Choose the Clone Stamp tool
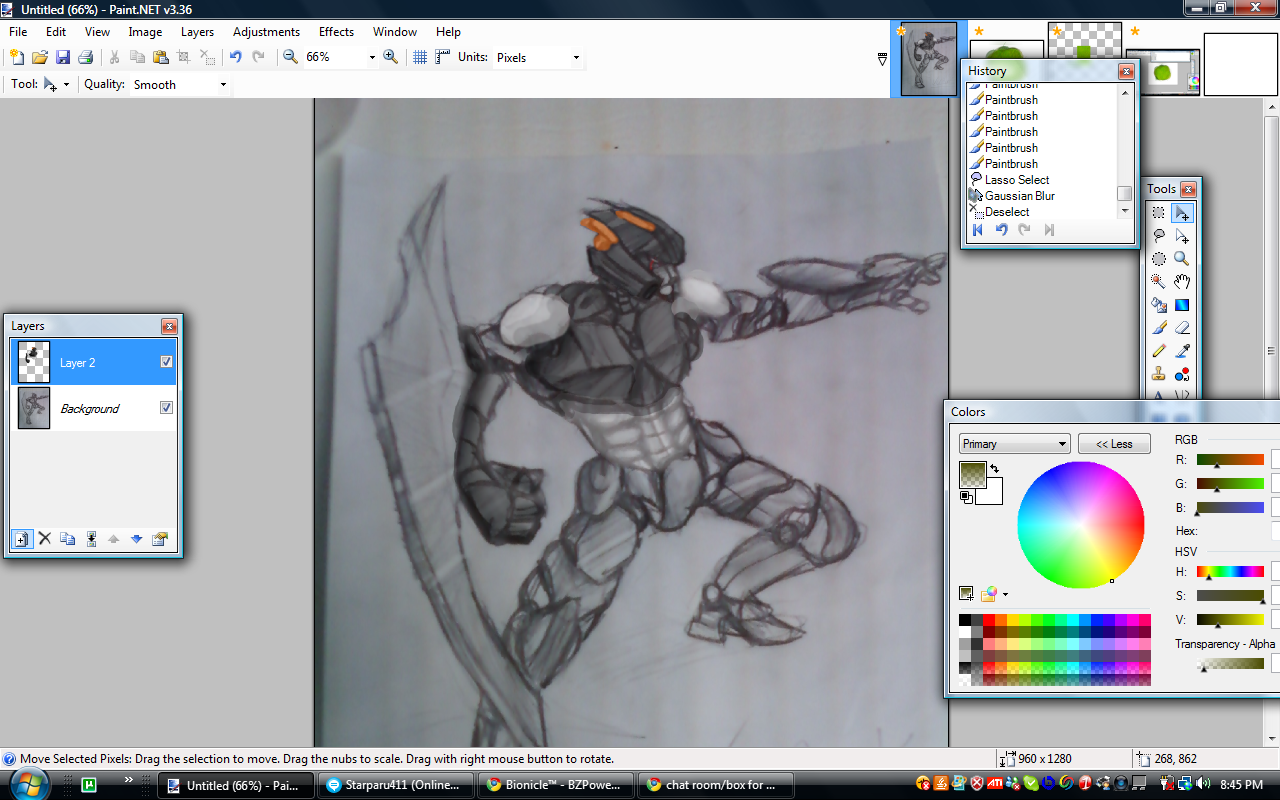The image size is (1280, 800). [1159, 373]
